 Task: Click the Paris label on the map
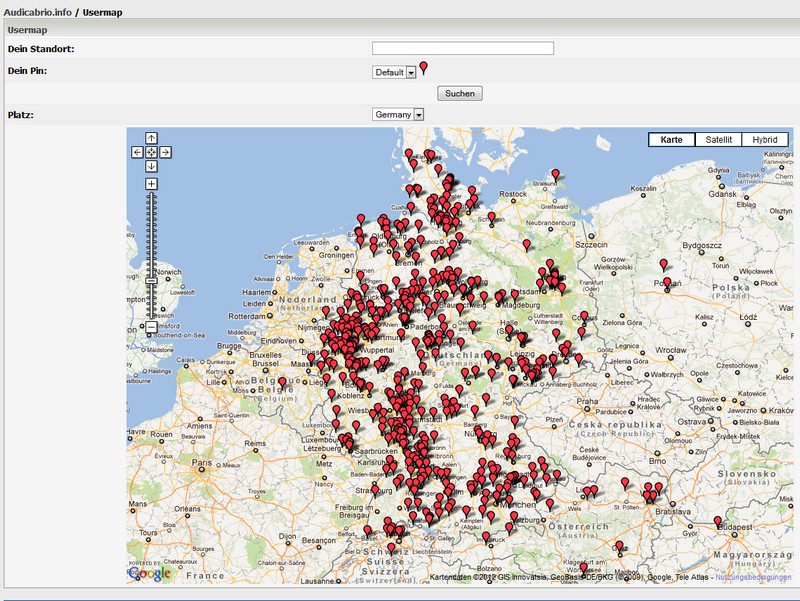[x=202, y=462]
